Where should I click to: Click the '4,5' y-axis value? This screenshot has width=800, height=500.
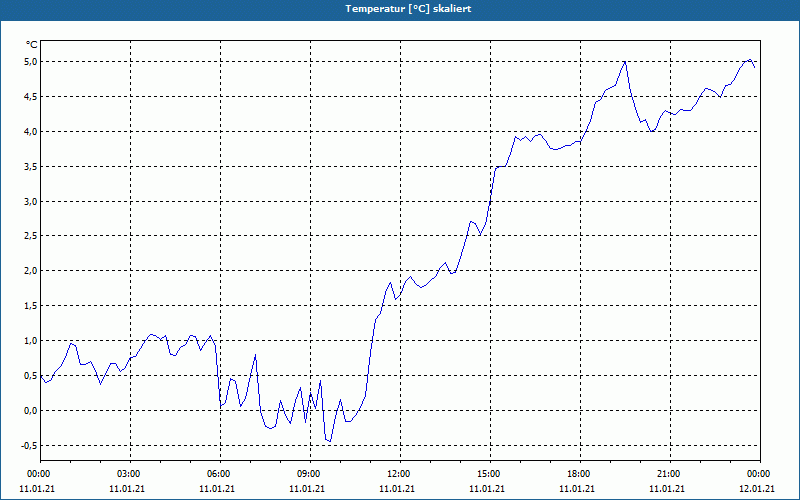point(32,96)
